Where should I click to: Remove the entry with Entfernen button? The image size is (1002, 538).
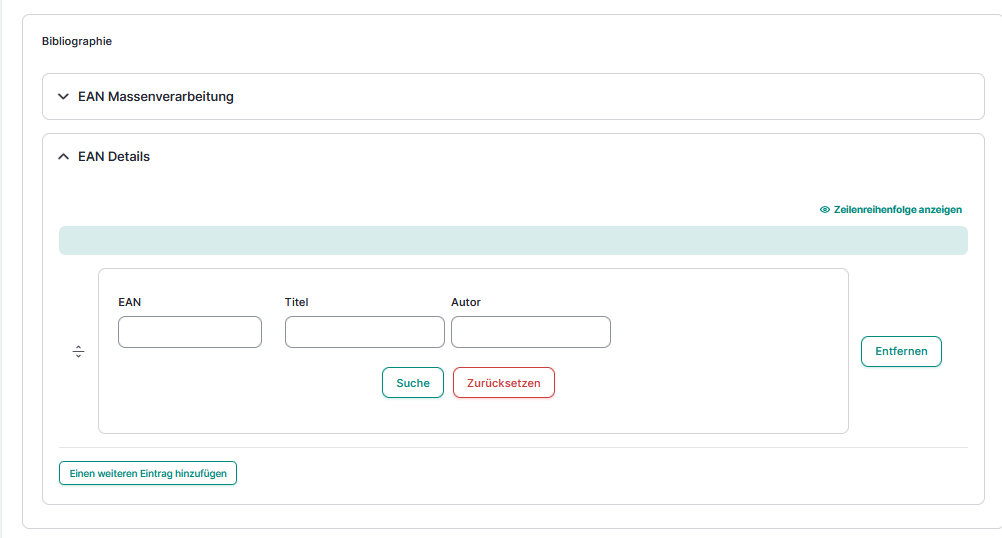pos(901,351)
